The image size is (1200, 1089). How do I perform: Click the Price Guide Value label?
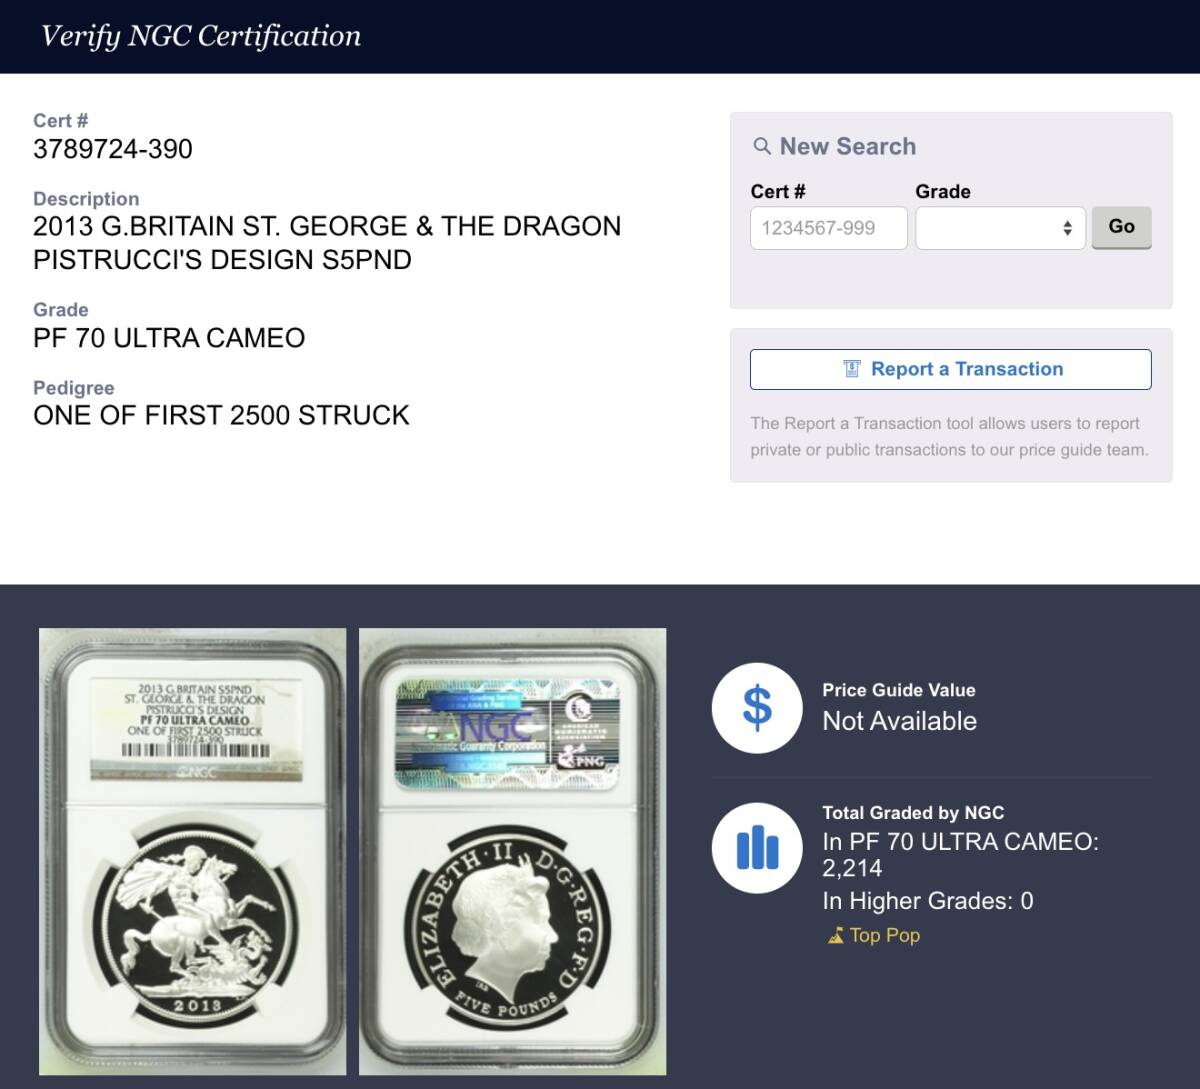coord(899,690)
